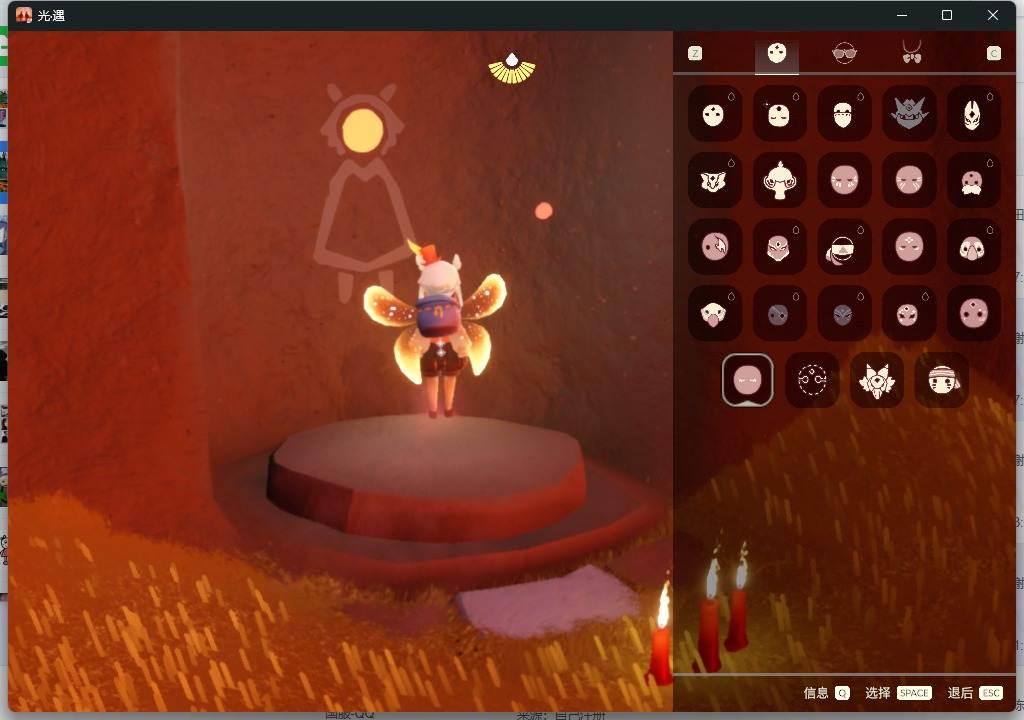Select the gray horned demon mask
Screen dimensions: 1024x720
click(909, 114)
